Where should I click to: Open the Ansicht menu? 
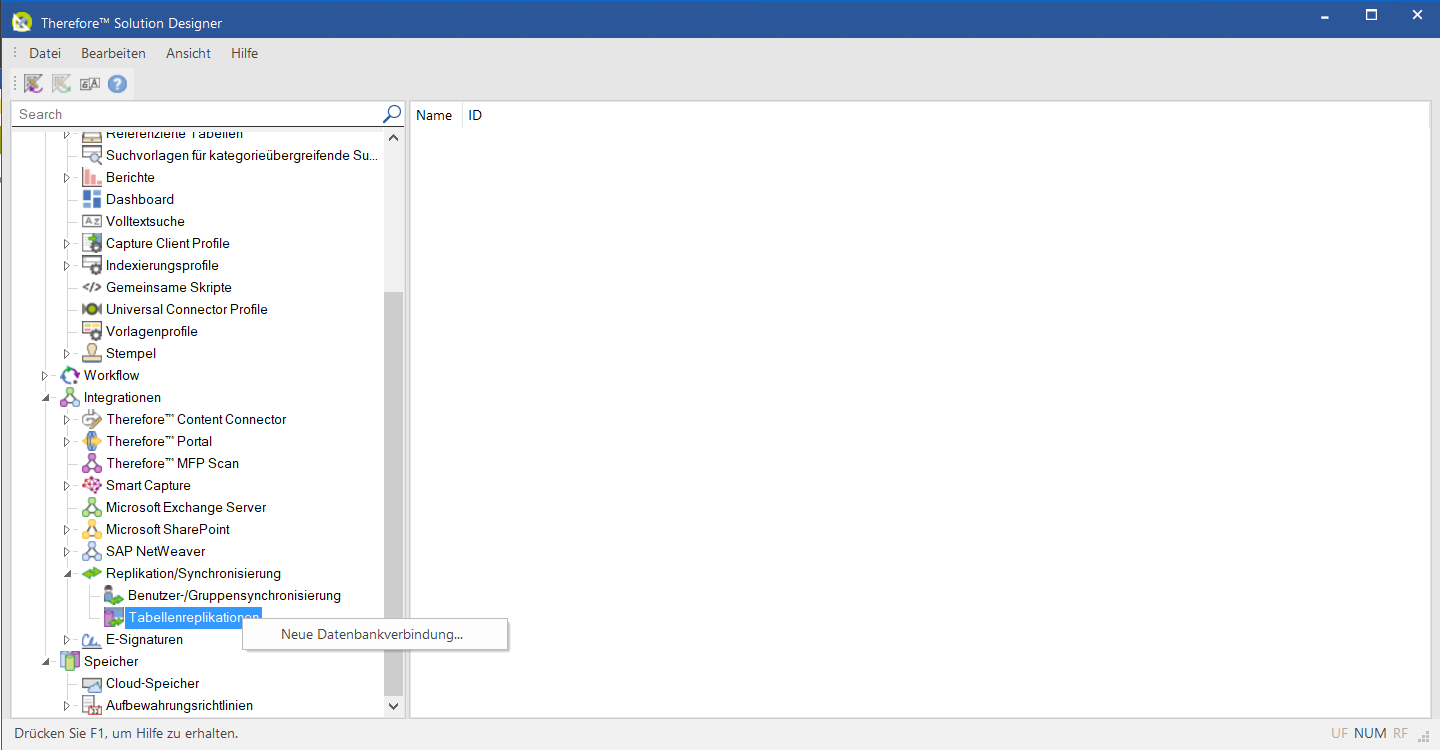click(188, 53)
